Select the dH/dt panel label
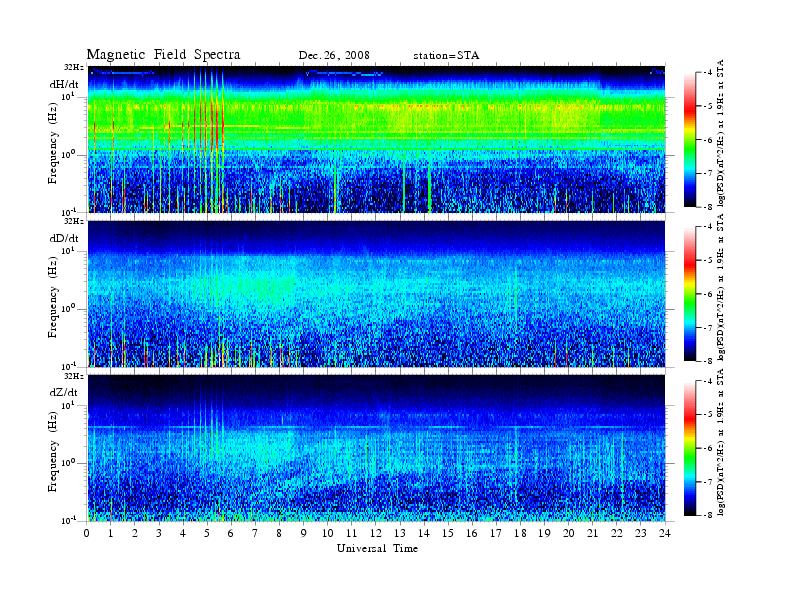 64,84
